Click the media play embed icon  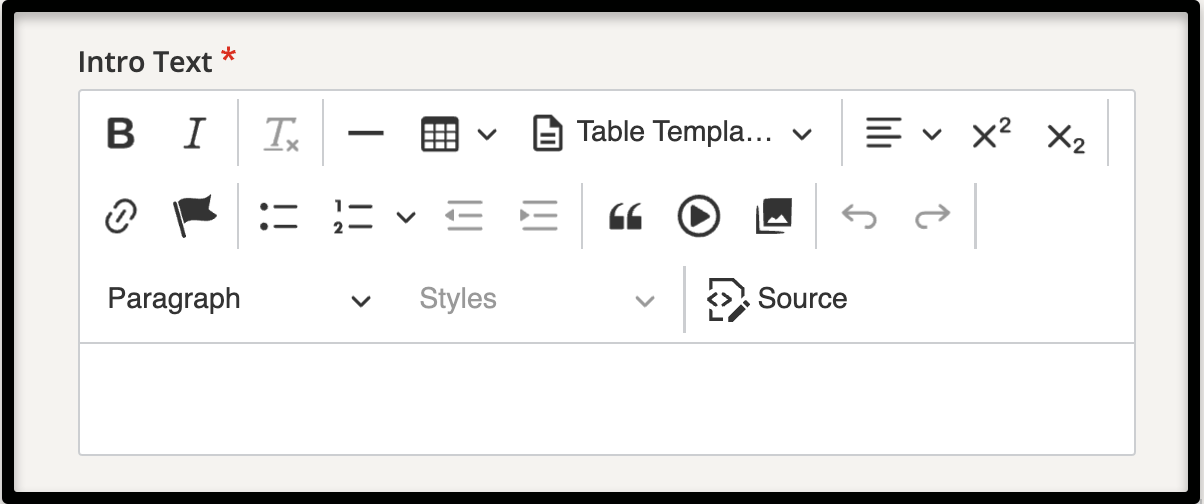699,216
